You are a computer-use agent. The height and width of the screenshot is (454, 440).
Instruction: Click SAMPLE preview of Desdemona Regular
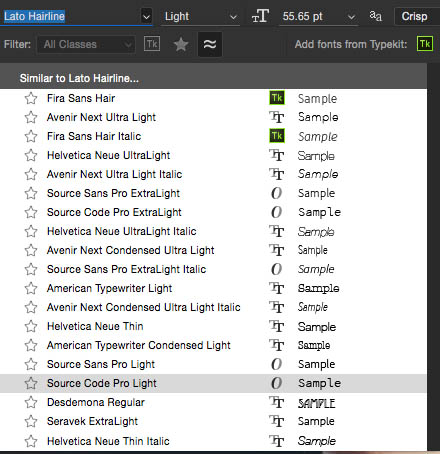click(316, 403)
